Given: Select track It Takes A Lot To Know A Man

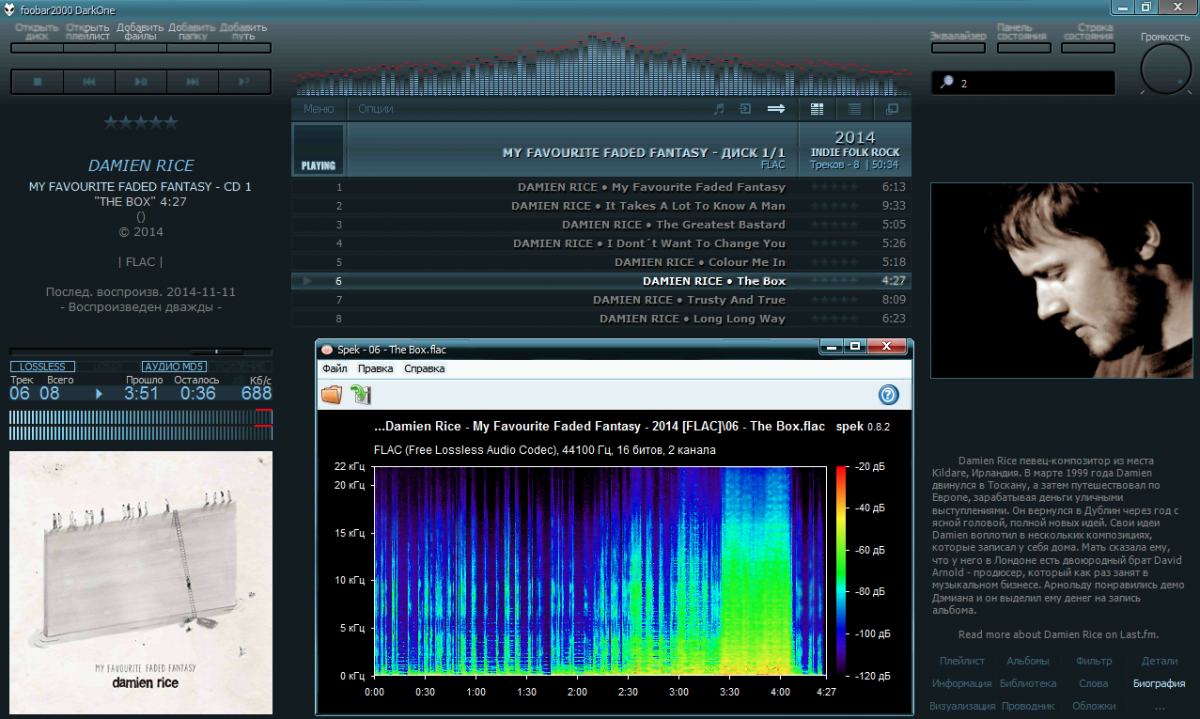Looking at the screenshot, I should pos(601,206).
